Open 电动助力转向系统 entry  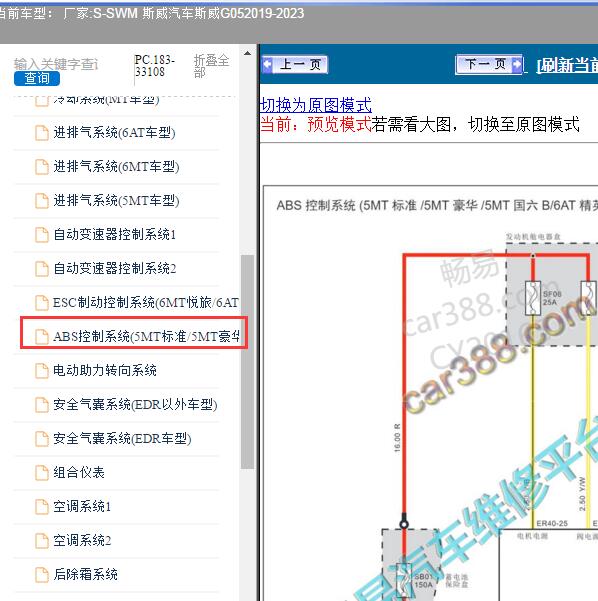pos(105,370)
